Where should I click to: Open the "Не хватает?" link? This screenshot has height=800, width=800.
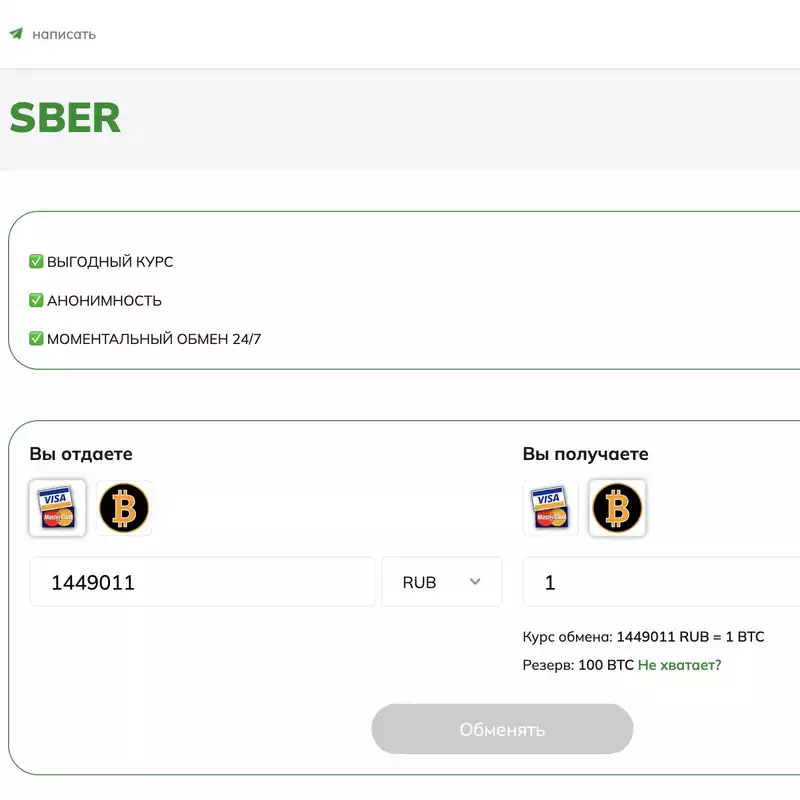pyautogui.click(x=679, y=665)
